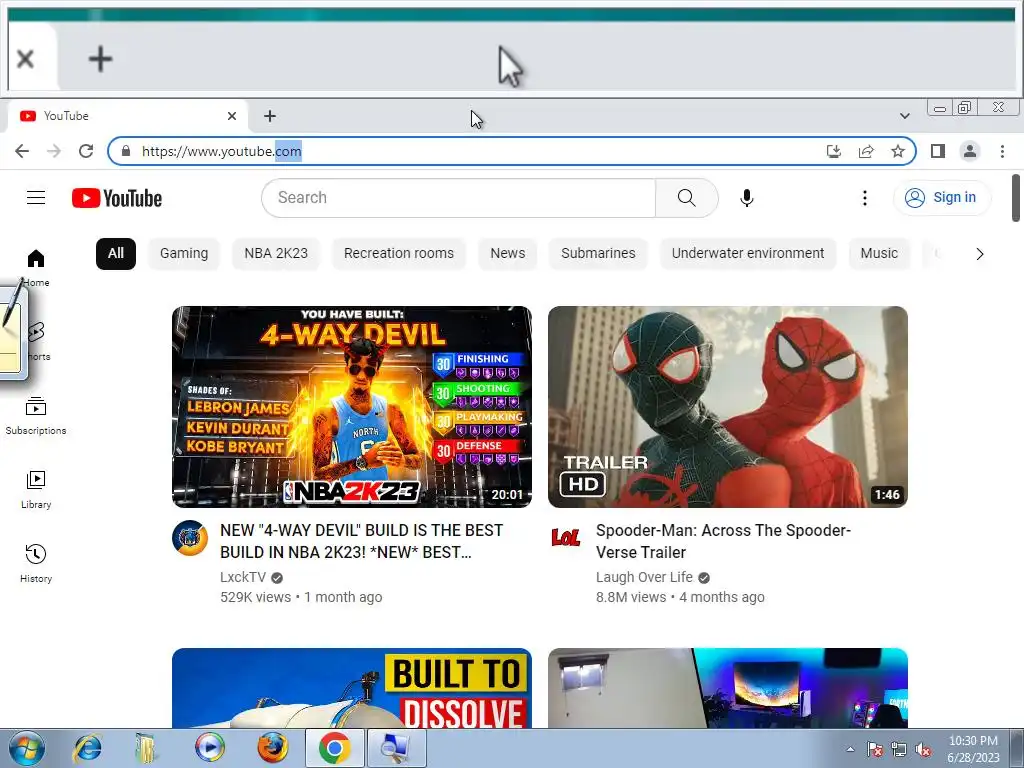Click the Sign in button

click(x=941, y=198)
